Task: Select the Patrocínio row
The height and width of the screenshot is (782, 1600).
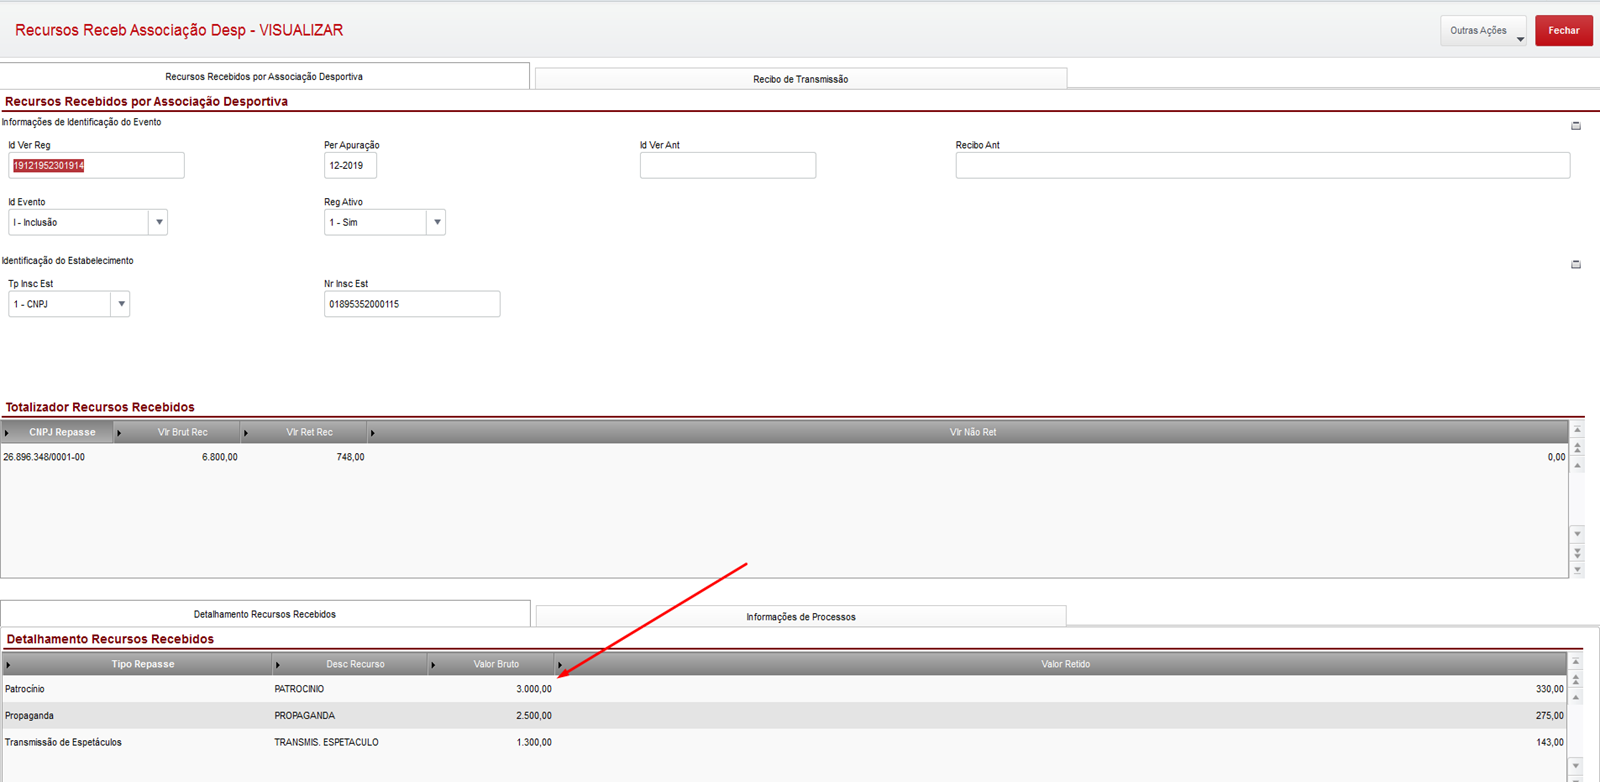Action: (x=784, y=689)
